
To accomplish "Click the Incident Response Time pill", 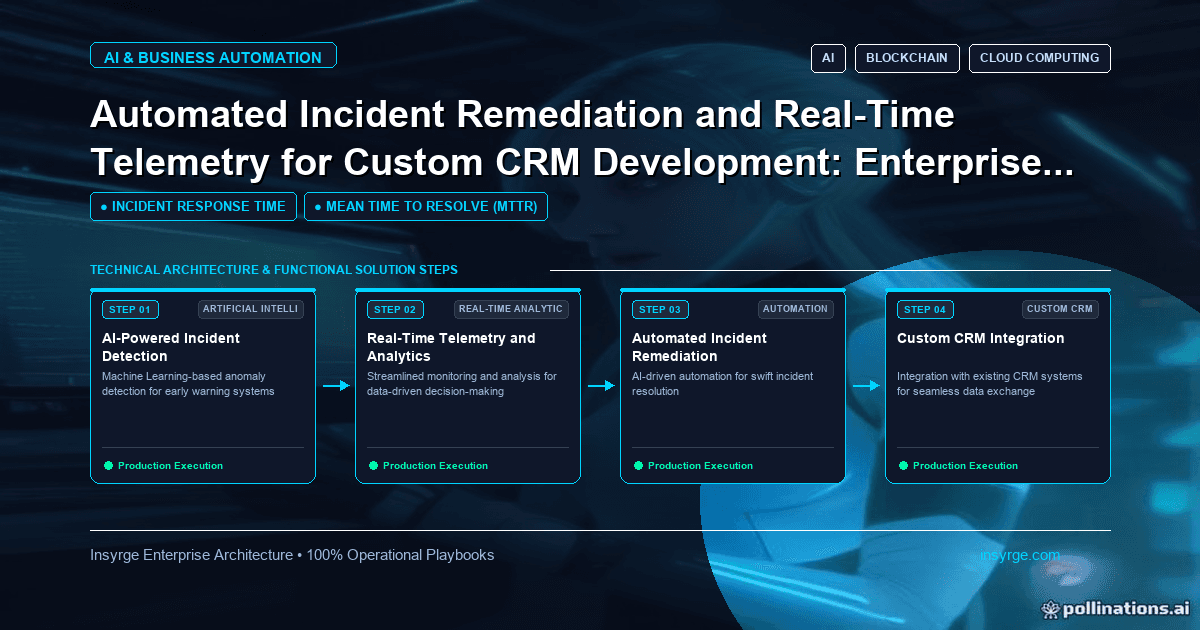I will pos(193,206).
